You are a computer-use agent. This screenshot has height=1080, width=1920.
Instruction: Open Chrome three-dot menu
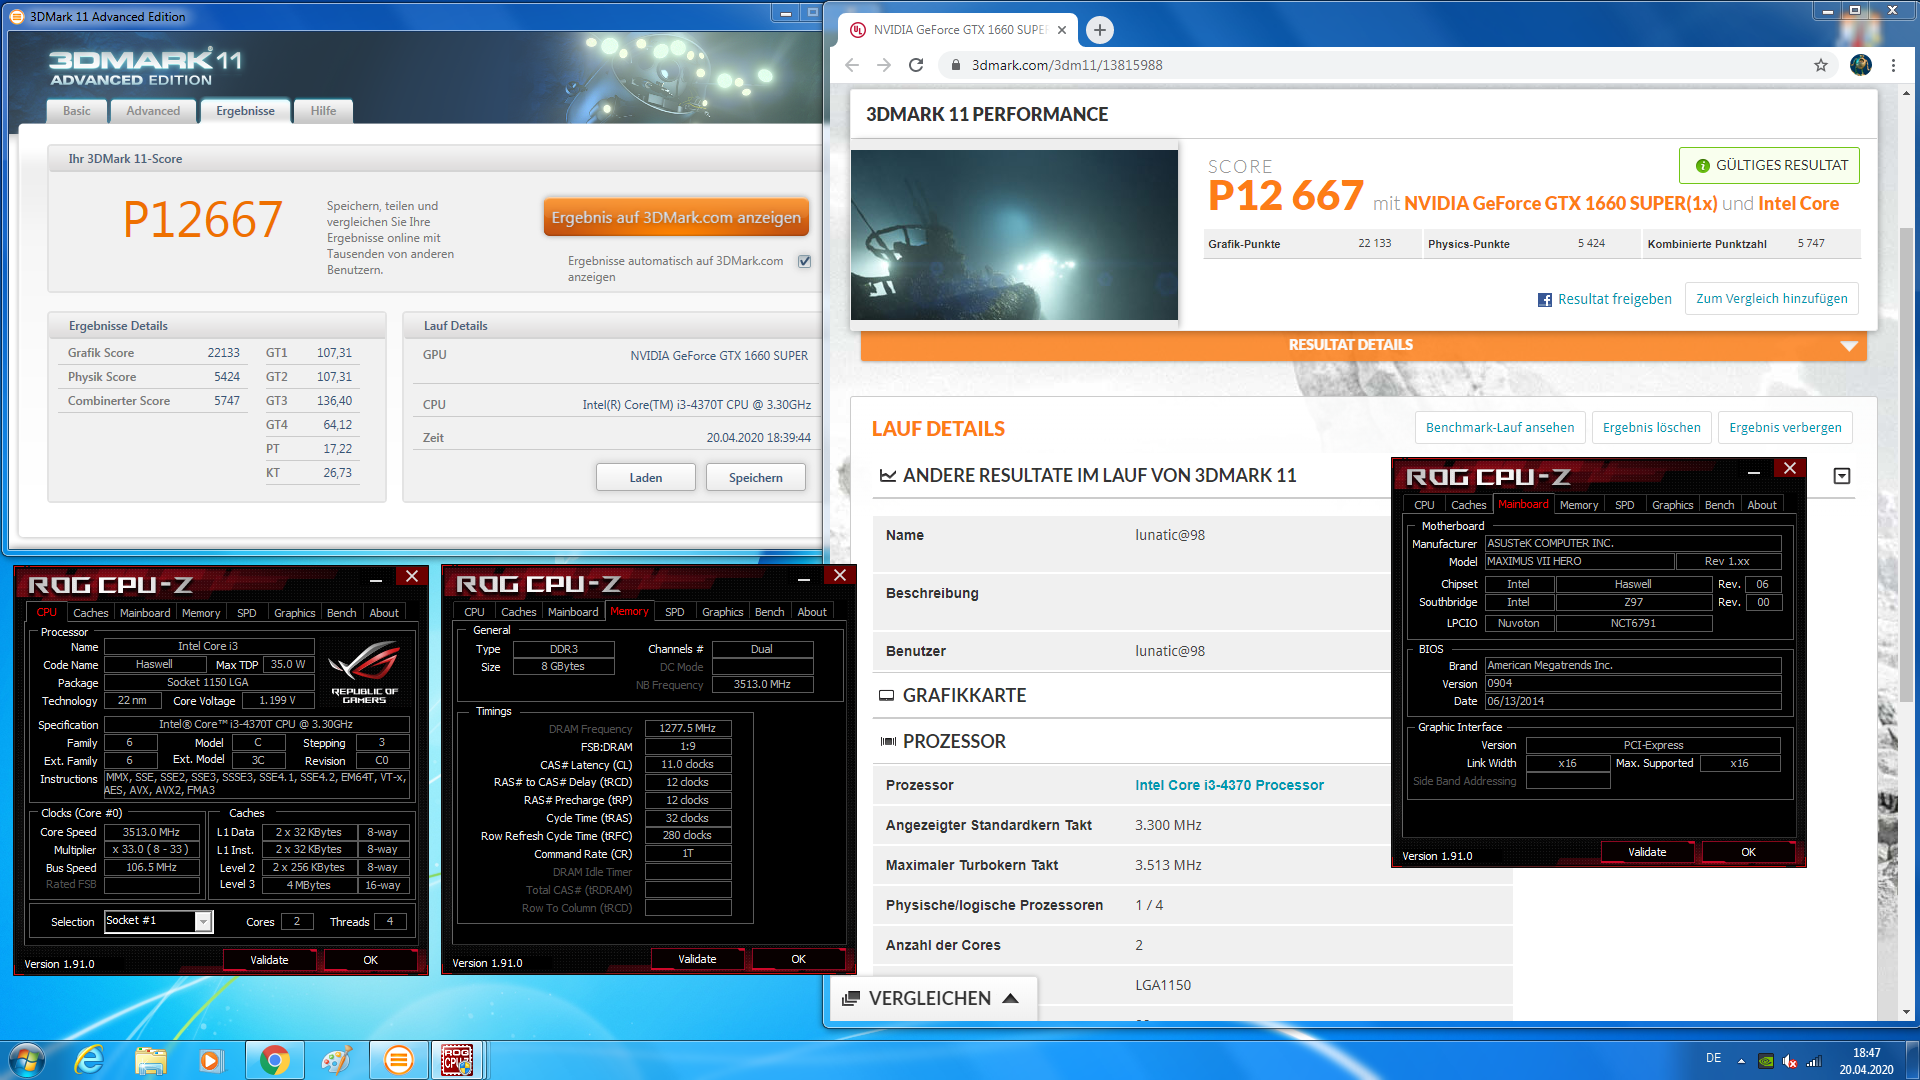click(x=1893, y=65)
